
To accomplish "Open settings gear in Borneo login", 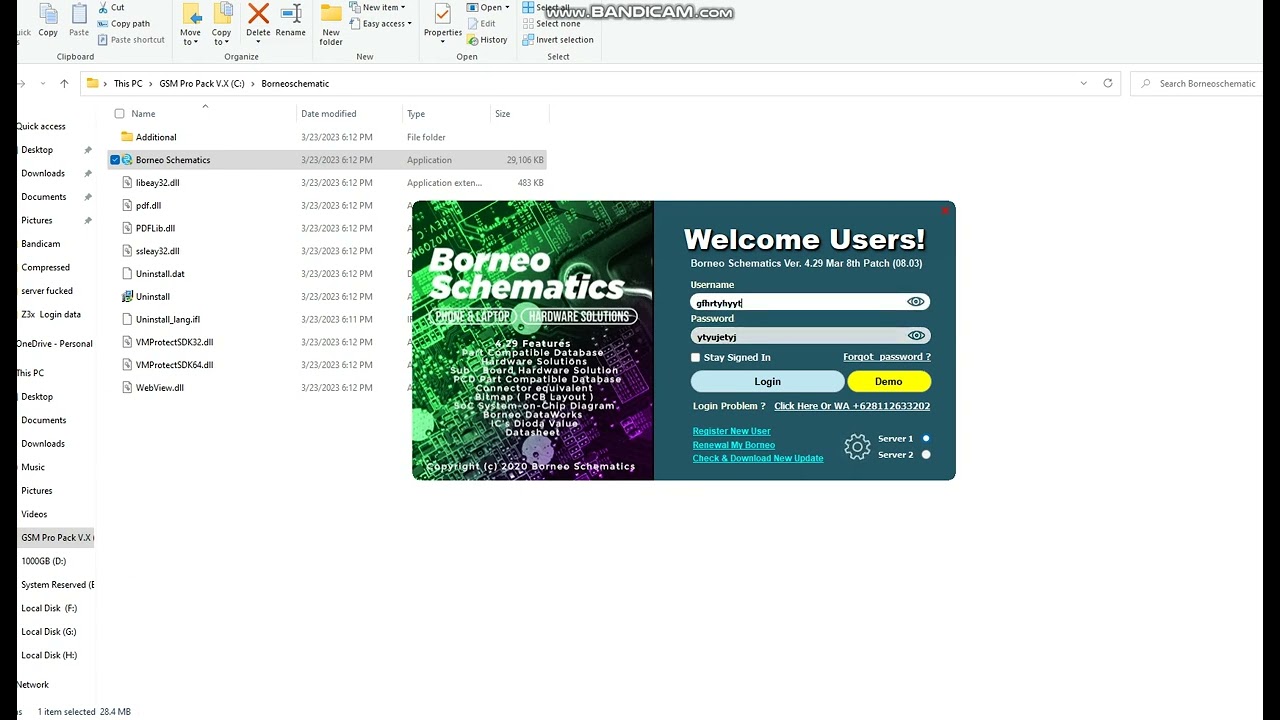I will point(857,447).
